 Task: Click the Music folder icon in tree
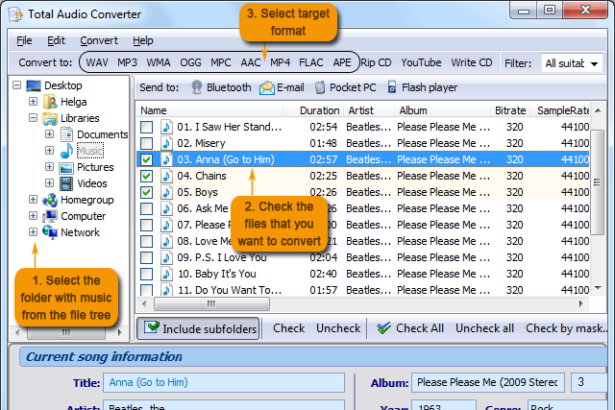point(65,151)
